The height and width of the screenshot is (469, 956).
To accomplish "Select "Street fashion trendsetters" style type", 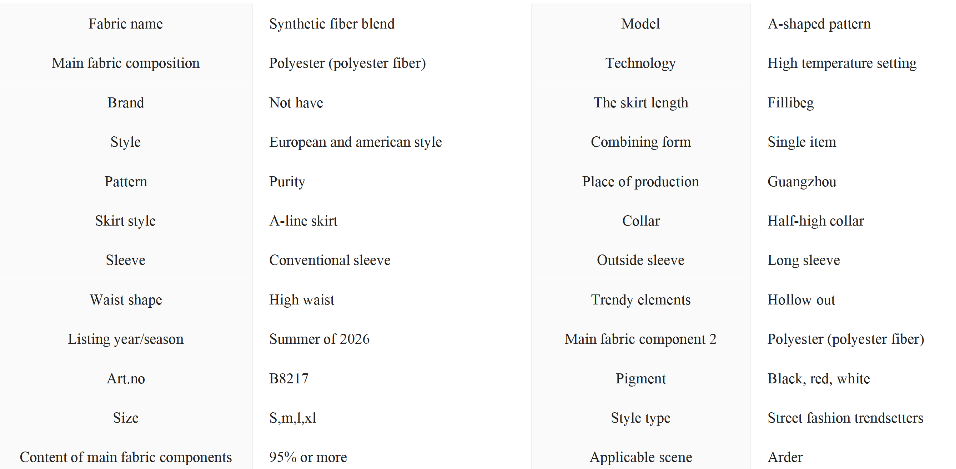I will tap(845, 418).
